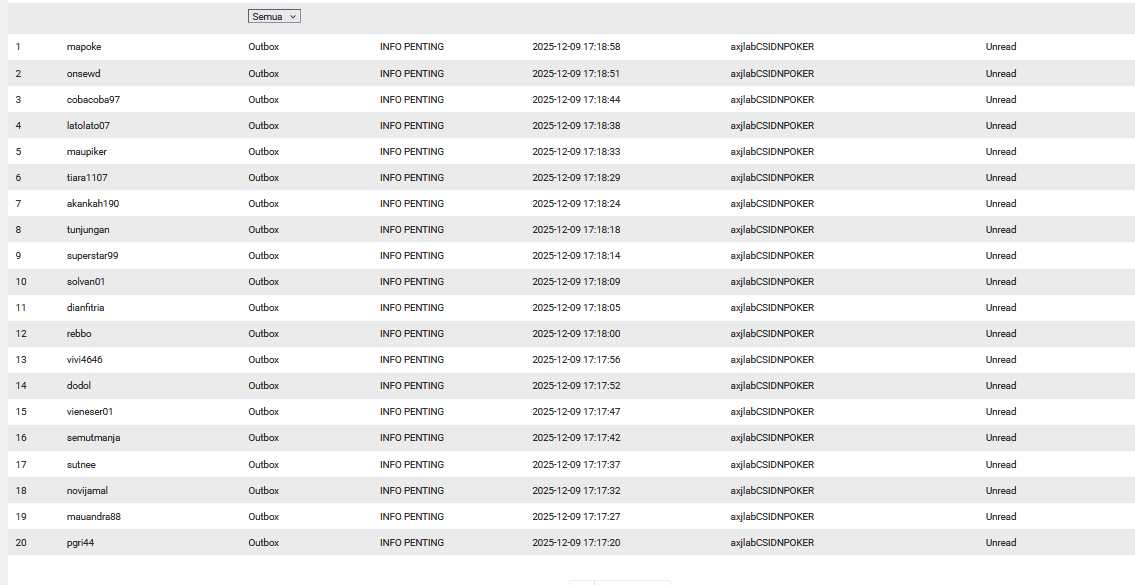
Task: Click Outbox cell in novijamal row
Action: (263, 492)
